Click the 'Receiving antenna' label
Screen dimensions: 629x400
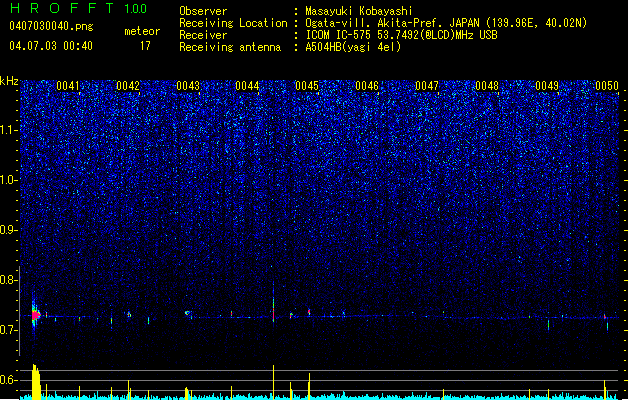(230, 47)
